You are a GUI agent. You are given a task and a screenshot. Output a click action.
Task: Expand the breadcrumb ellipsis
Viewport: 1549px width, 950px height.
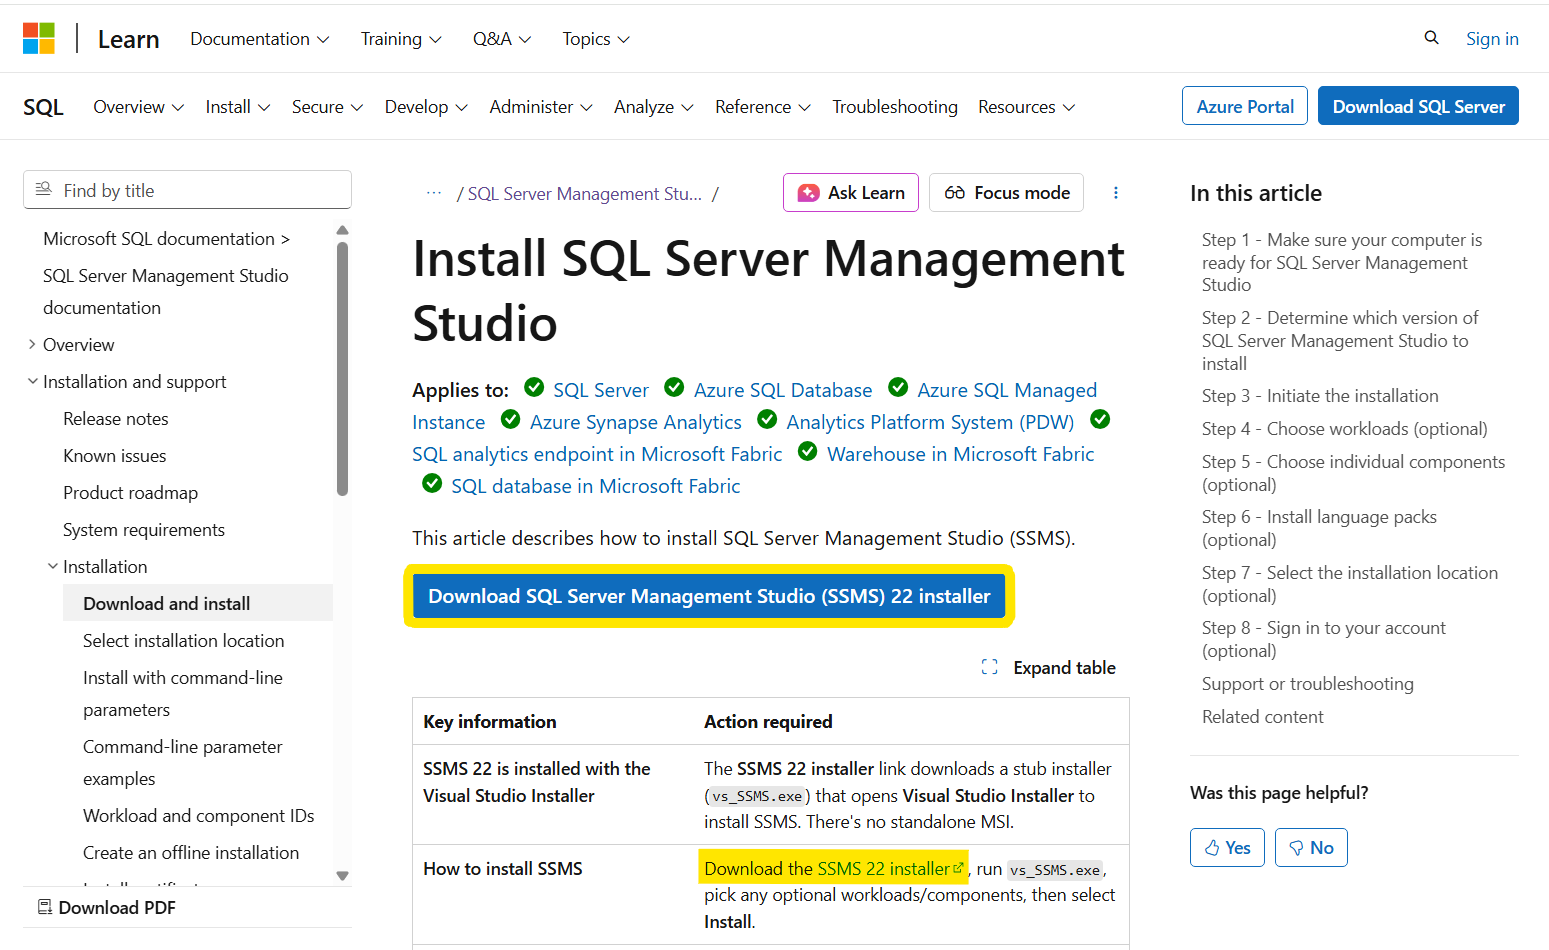(x=434, y=193)
